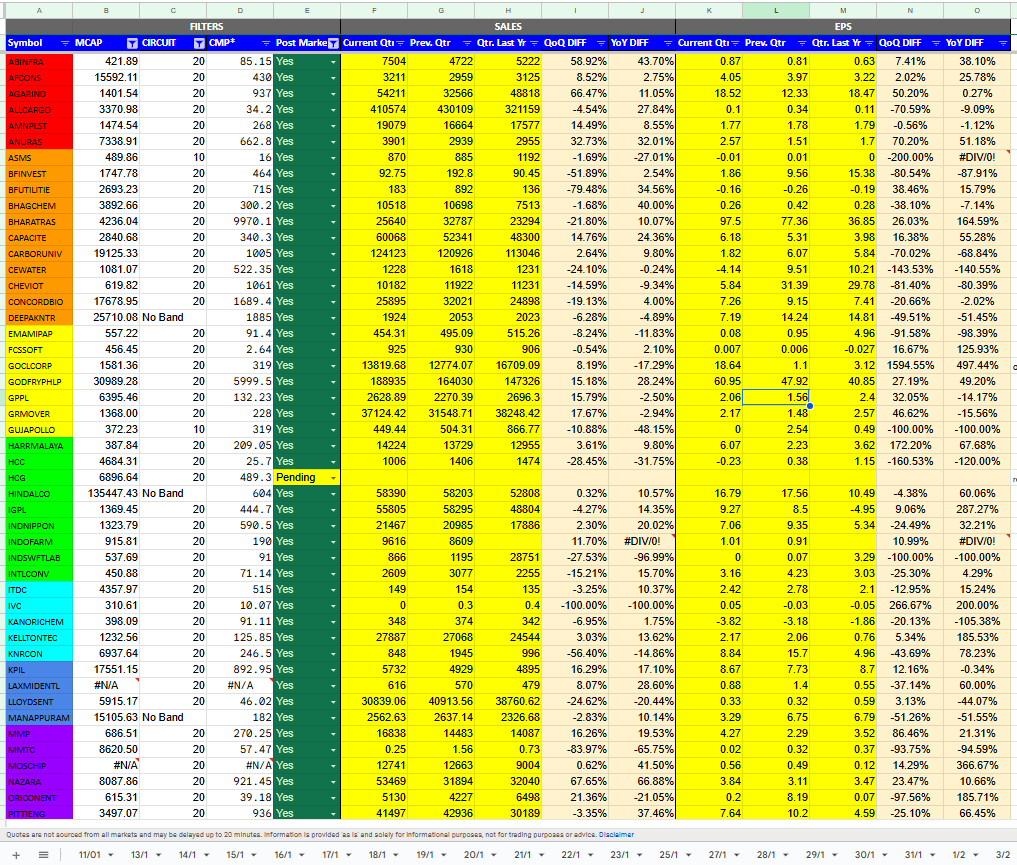Screen dimensions: 1017x865
Task: Select EPS QoQ cell showing 1594.55%
Action: (x=909, y=366)
